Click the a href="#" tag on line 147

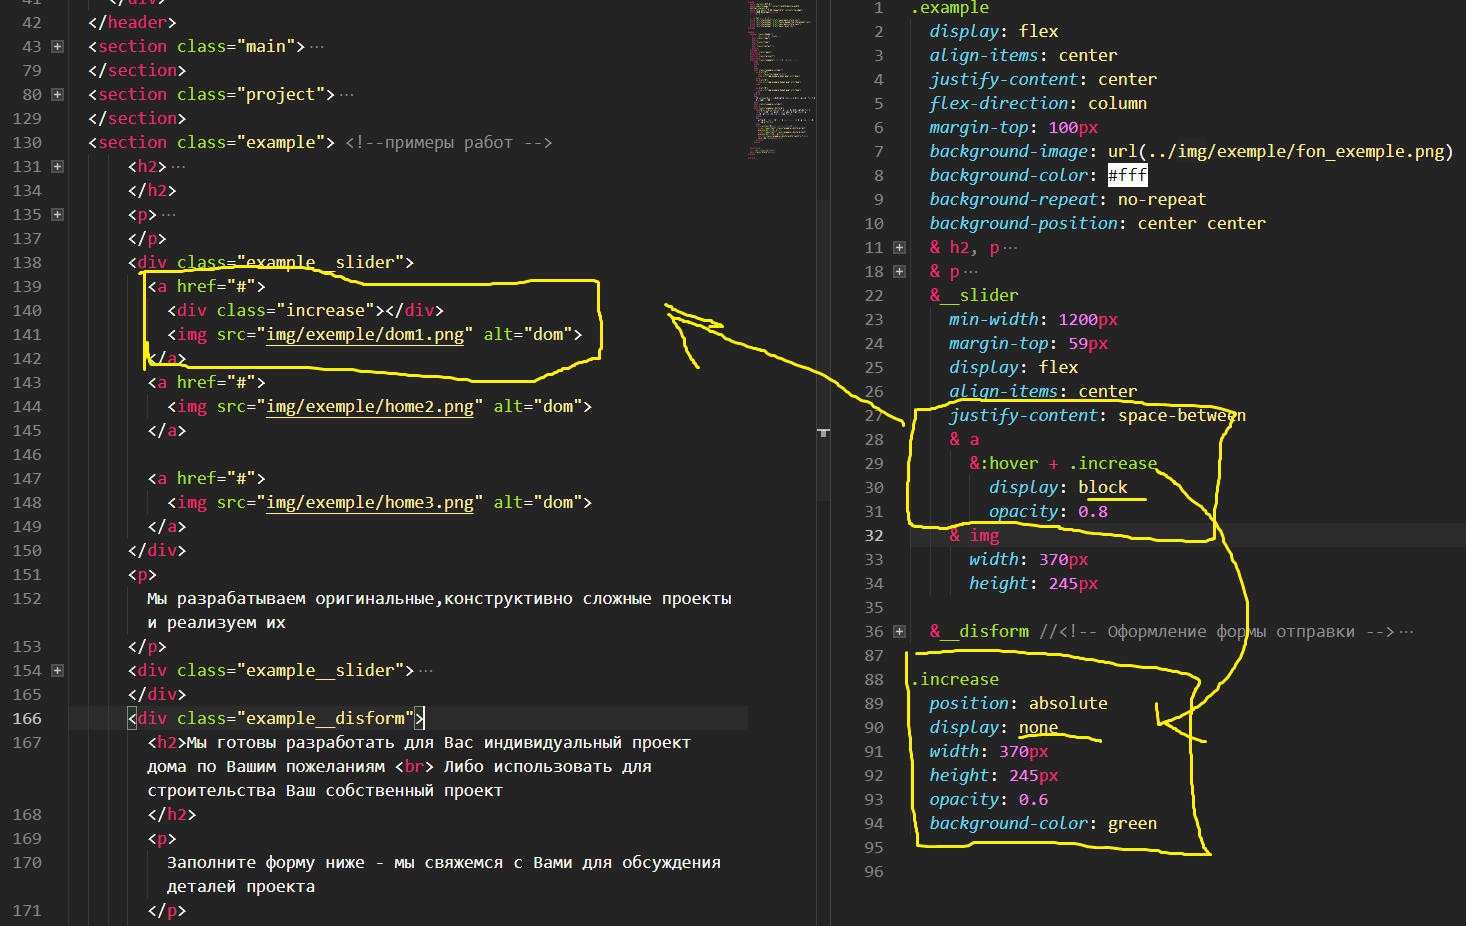pos(207,479)
